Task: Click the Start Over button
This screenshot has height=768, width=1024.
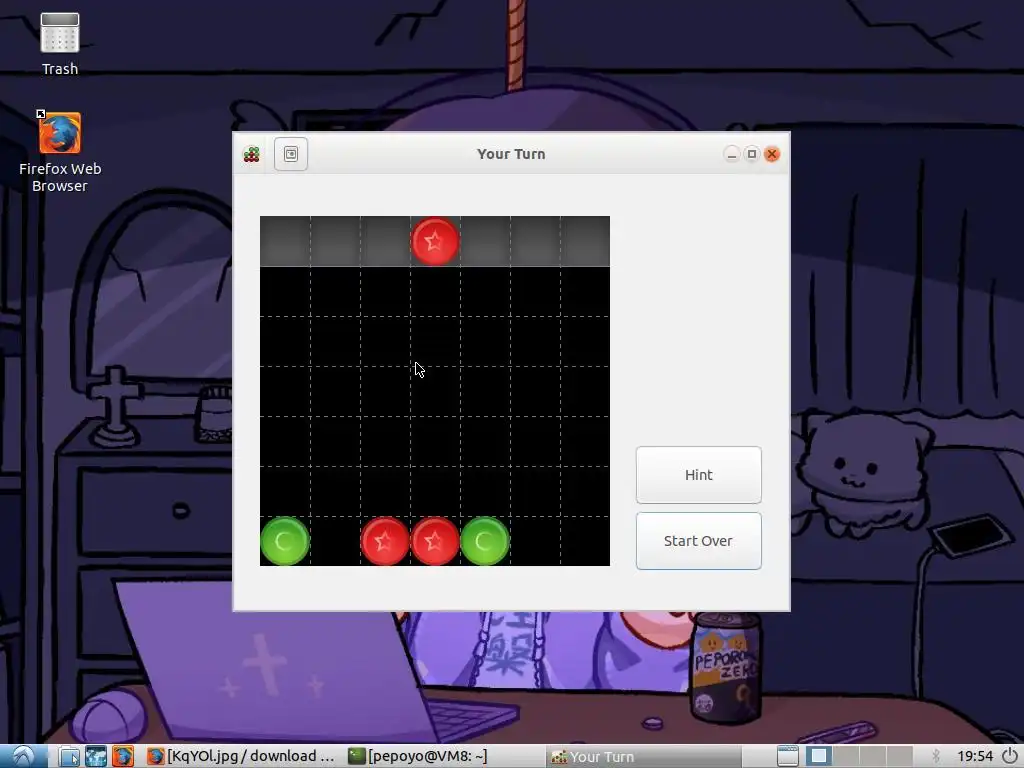Action: coord(698,541)
